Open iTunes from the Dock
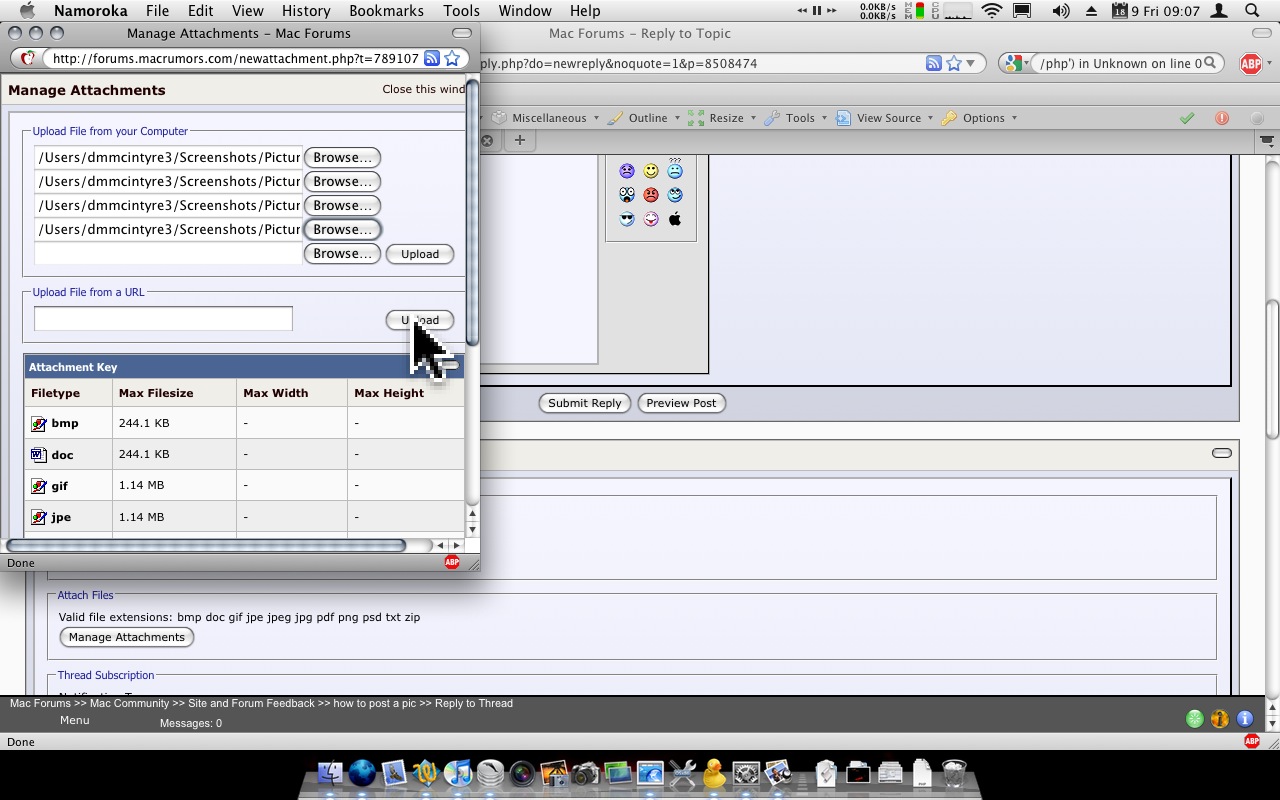 458,773
